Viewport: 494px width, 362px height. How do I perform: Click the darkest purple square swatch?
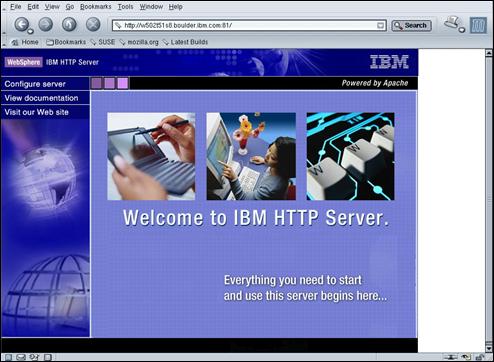[96, 83]
